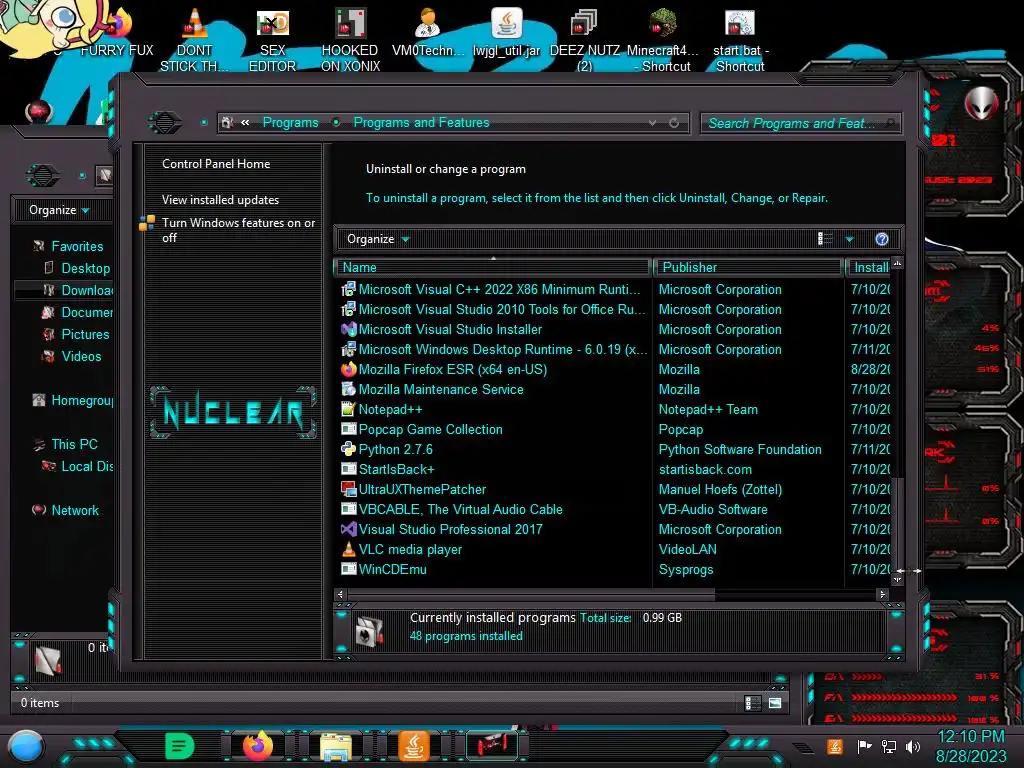Open the start.bat shortcut desktop icon

(x=740, y=40)
